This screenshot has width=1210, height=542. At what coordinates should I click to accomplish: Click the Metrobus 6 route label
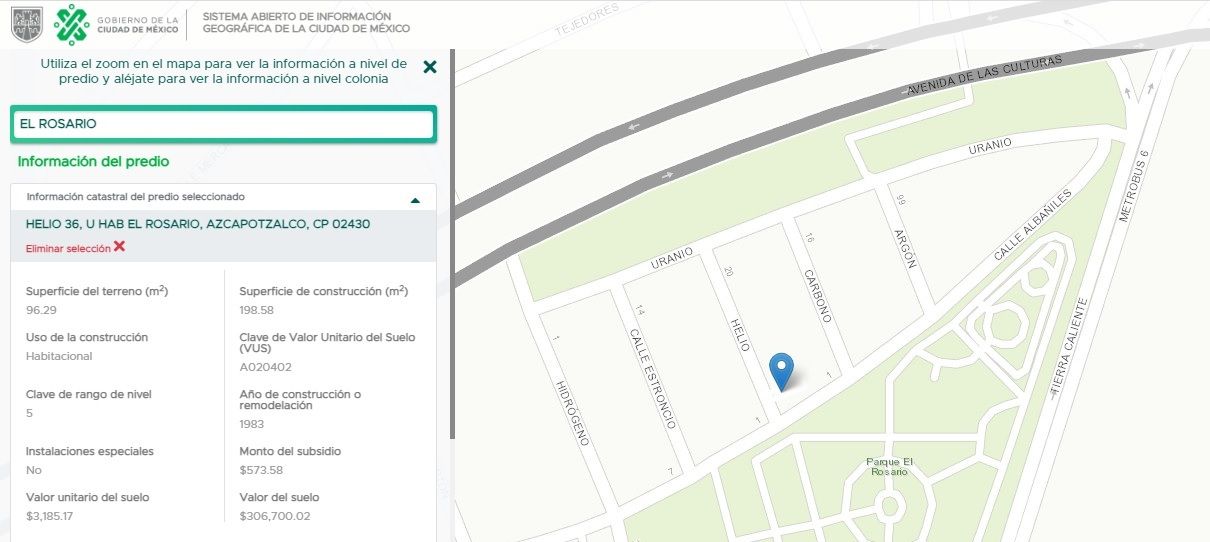[x=1138, y=187]
